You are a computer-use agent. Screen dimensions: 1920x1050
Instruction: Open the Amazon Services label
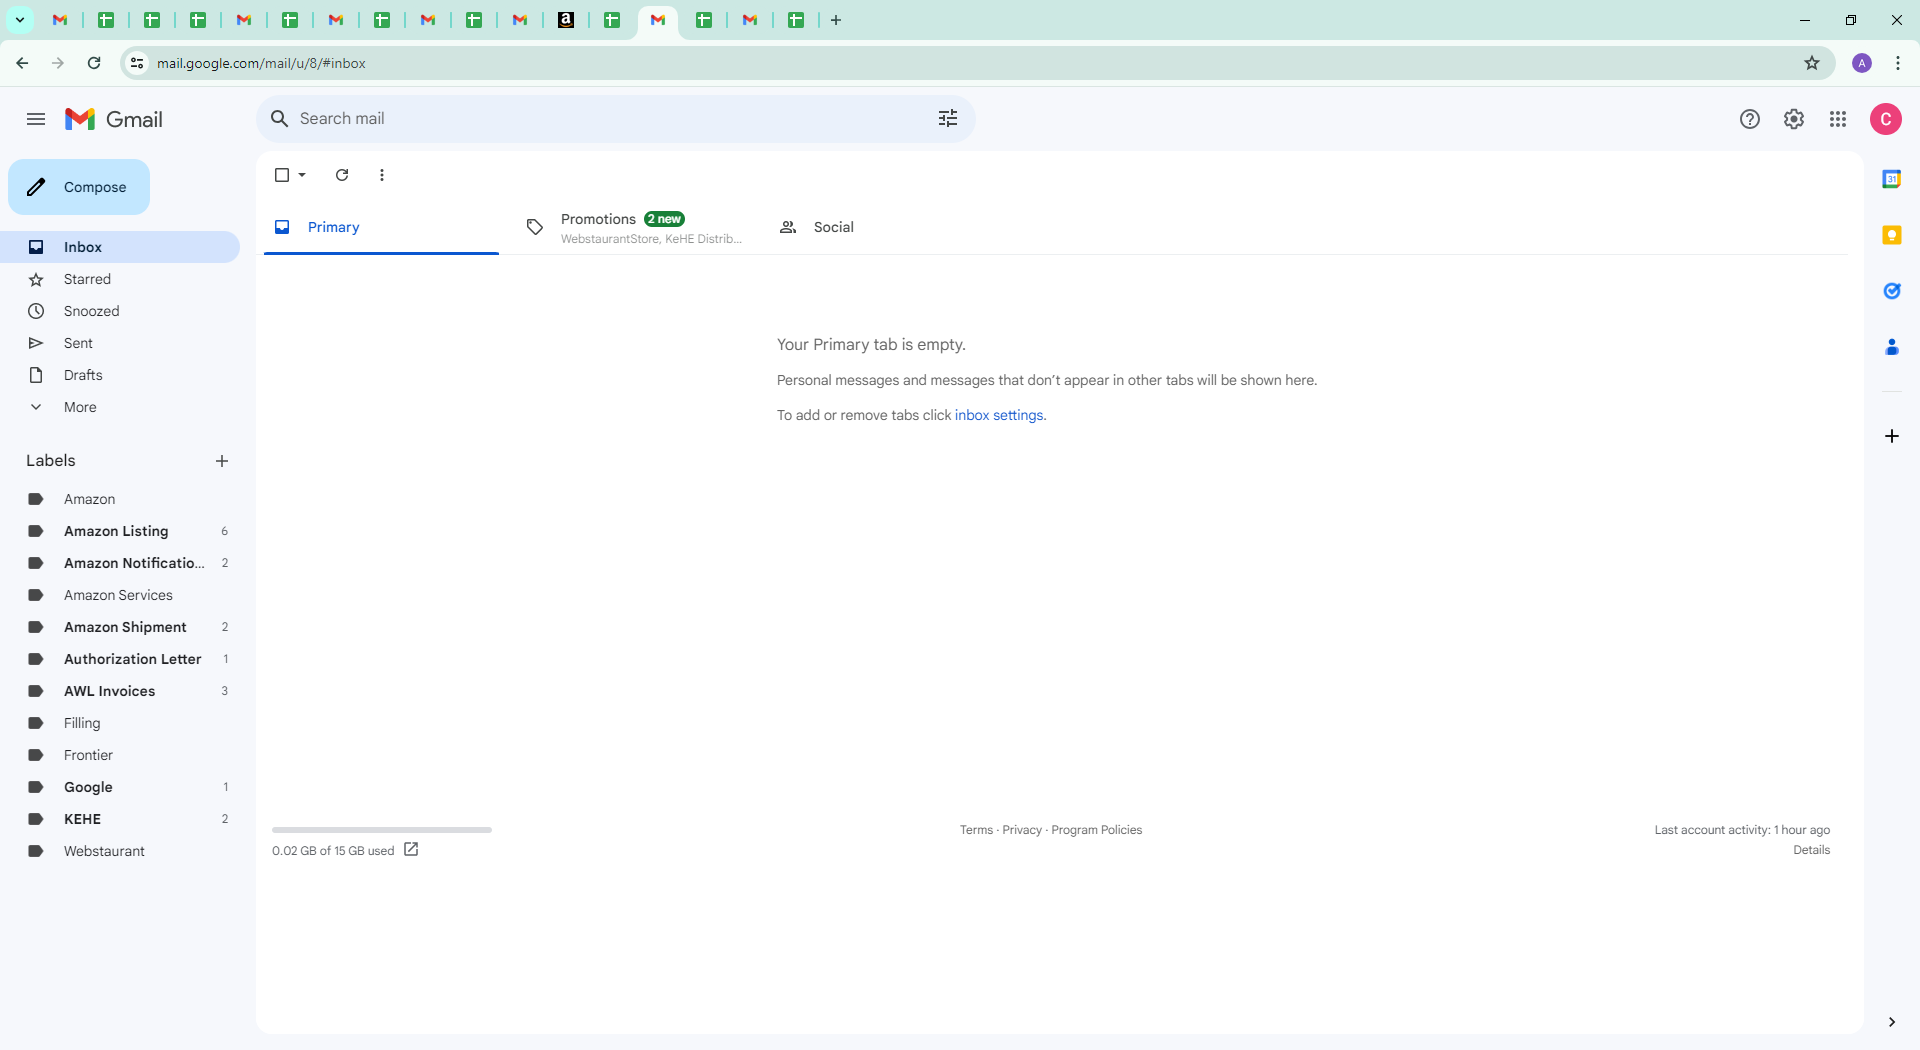pos(120,595)
